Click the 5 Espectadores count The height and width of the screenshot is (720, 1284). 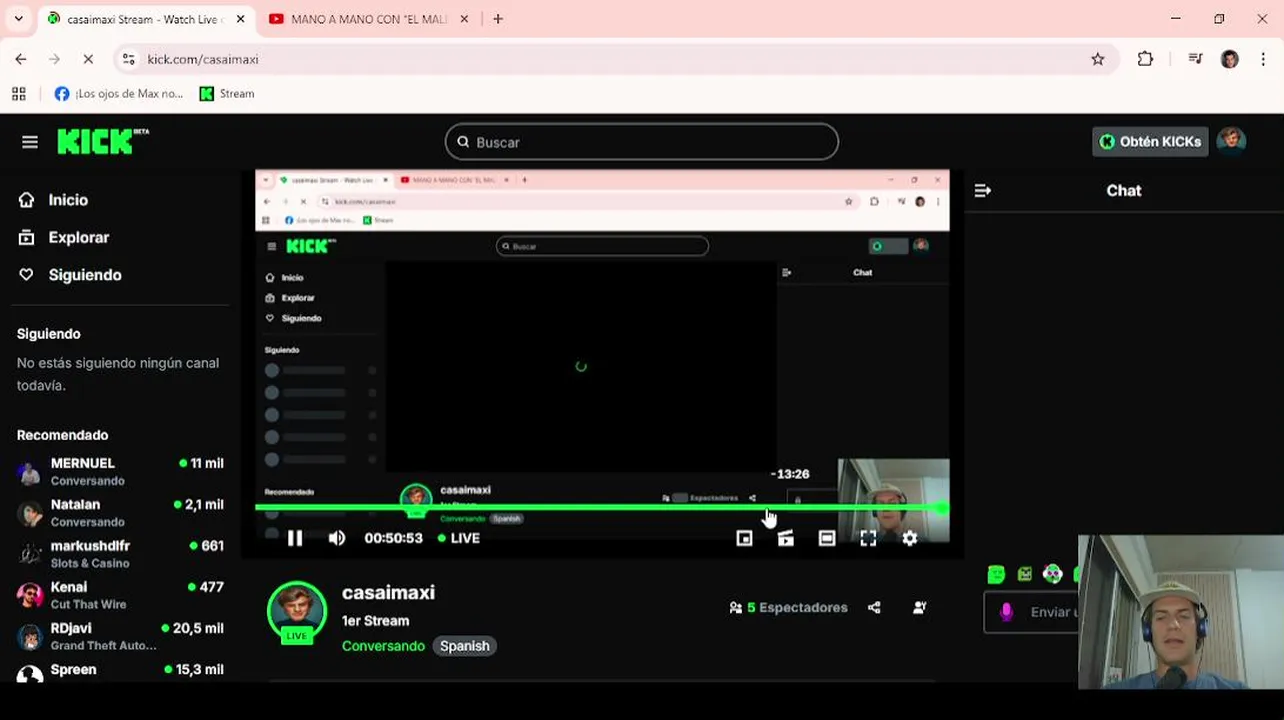coord(788,607)
